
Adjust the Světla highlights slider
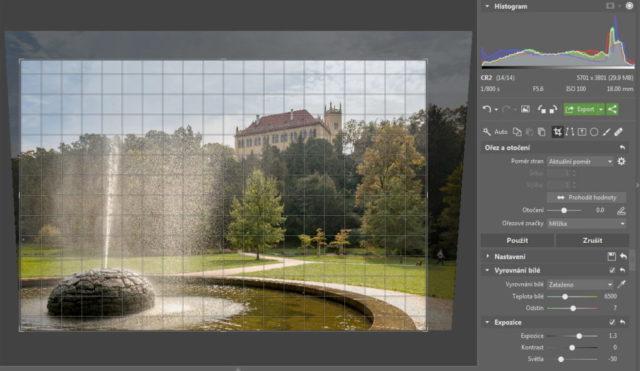[x=561, y=359]
